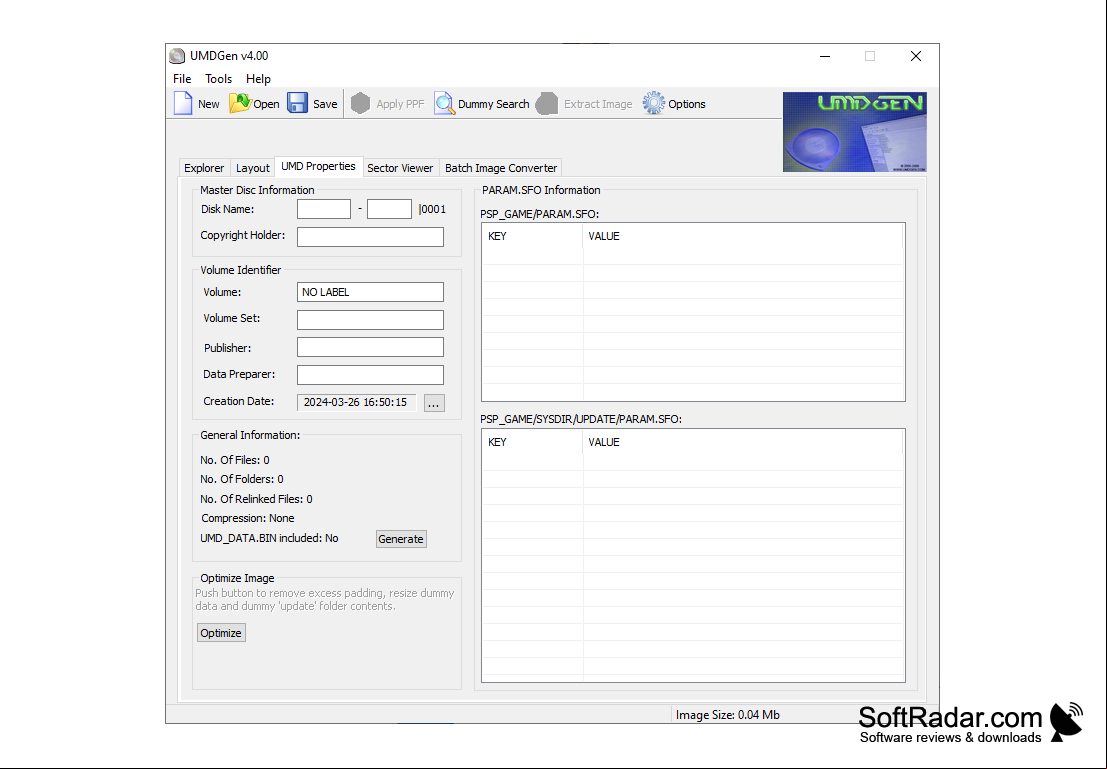Click the 'Compression: None' text
This screenshot has width=1107, height=769.
(x=248, y=518)
